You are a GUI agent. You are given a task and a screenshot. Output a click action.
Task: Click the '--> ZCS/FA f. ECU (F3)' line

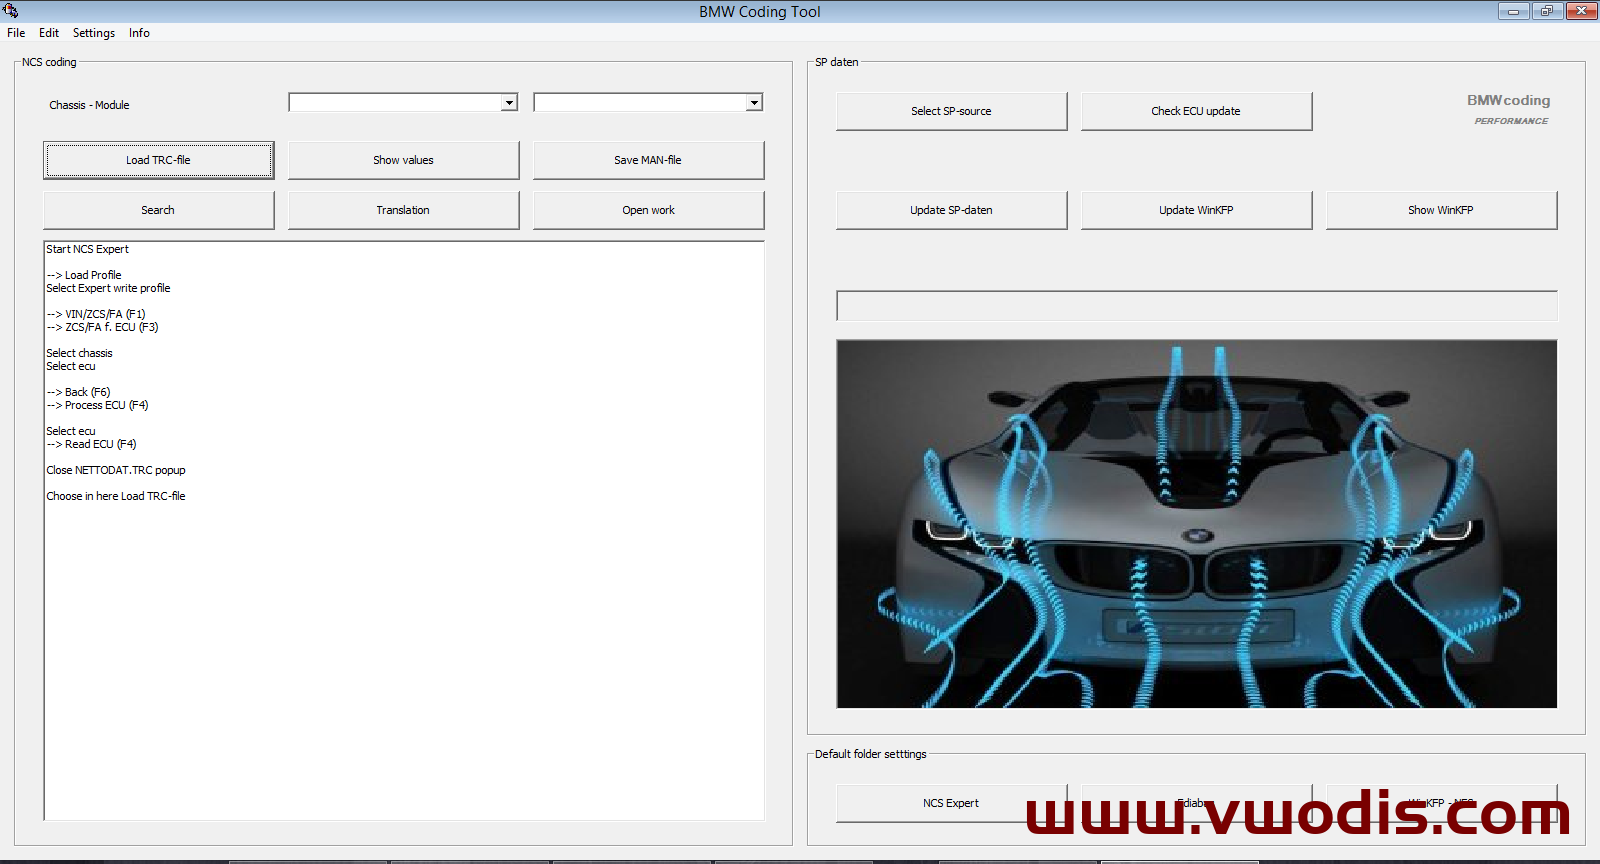coord(102,327)
